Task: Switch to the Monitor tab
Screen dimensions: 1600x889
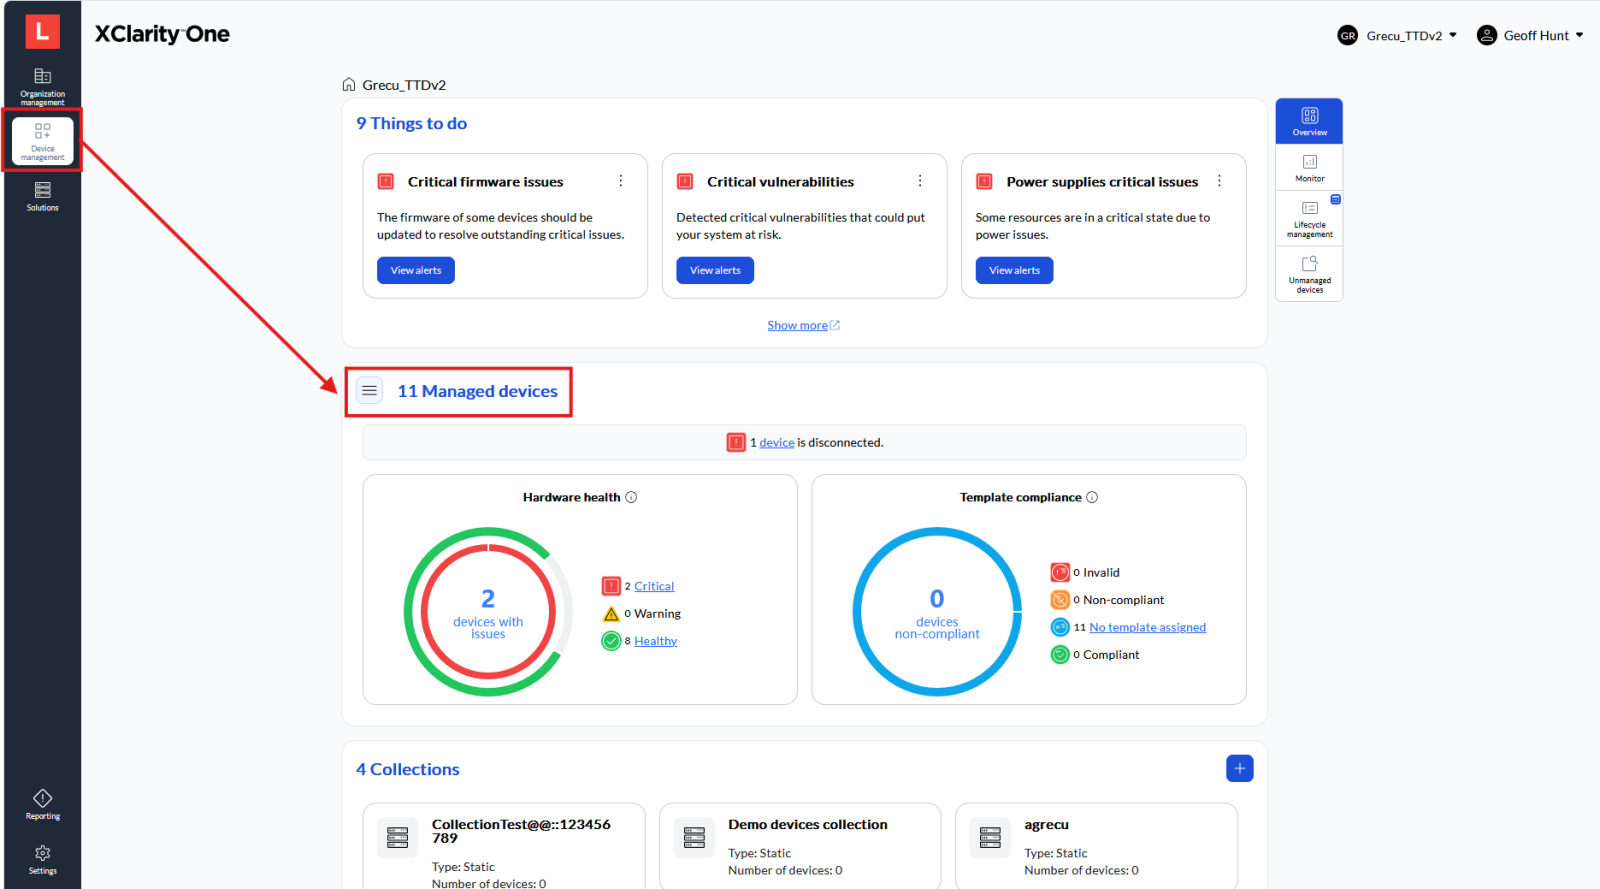Action: click(1309, 167)
